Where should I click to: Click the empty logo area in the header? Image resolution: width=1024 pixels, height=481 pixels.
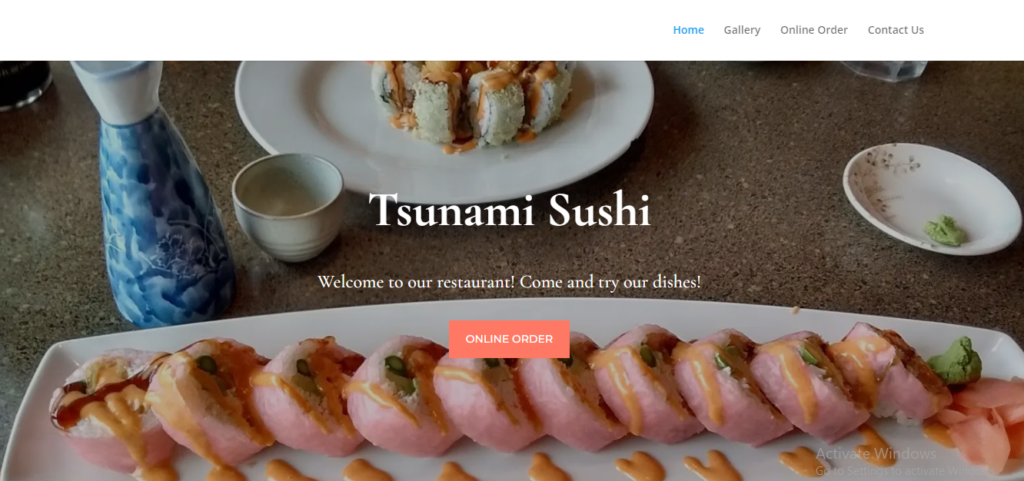[x=163, y=30]
